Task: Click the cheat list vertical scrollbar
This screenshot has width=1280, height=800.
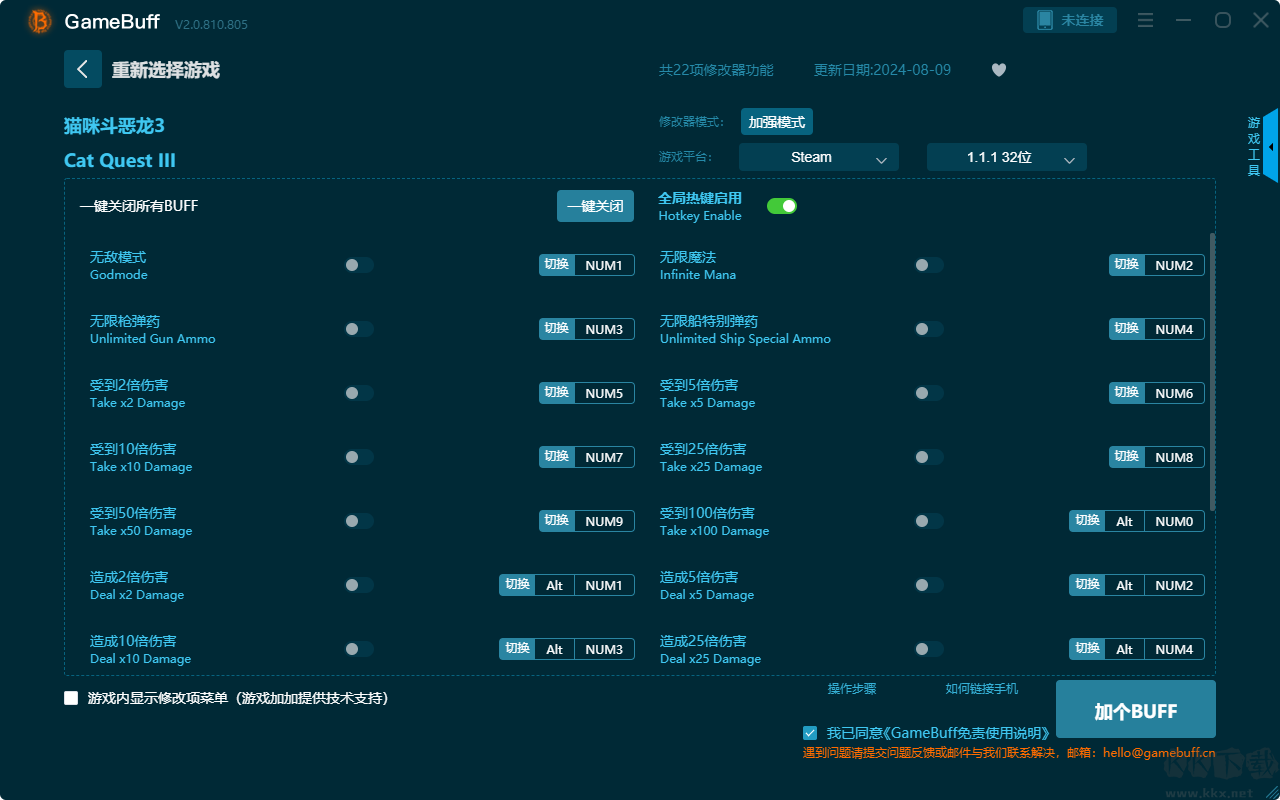Action: pos(1213,372)
